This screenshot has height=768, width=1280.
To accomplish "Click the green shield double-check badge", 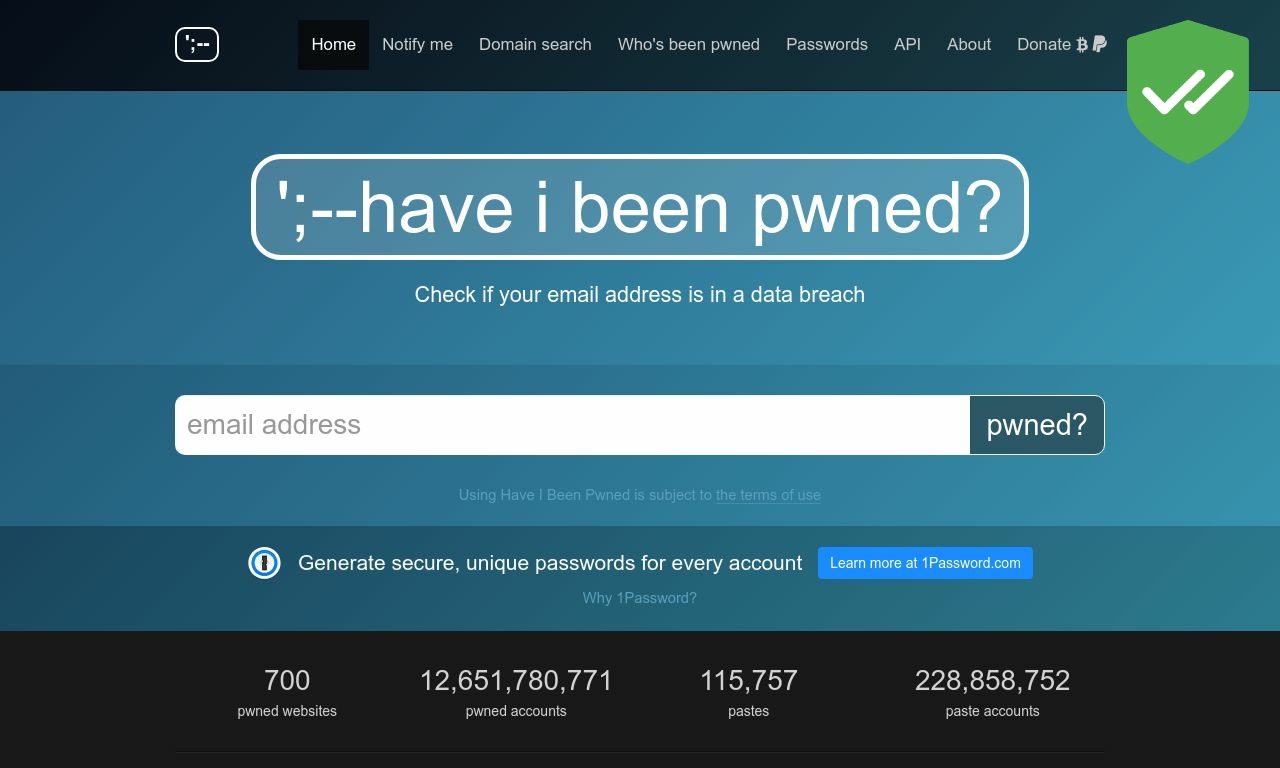I will (1188, 91).
